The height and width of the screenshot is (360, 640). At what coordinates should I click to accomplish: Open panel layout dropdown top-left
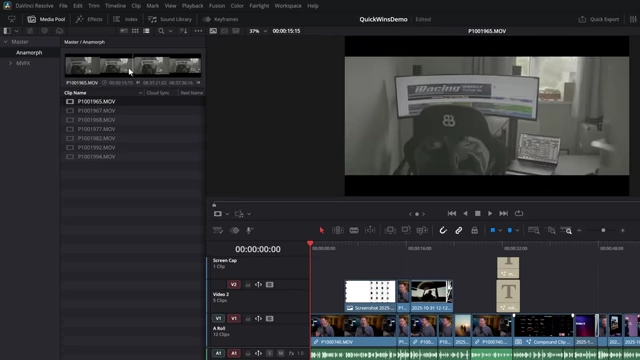(17, 31)
